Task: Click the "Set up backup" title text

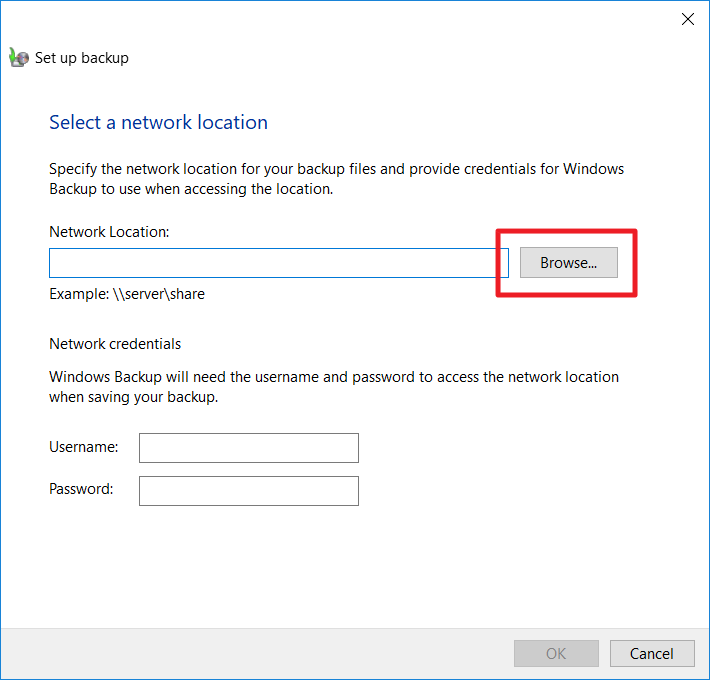Action: pos(82,58)
